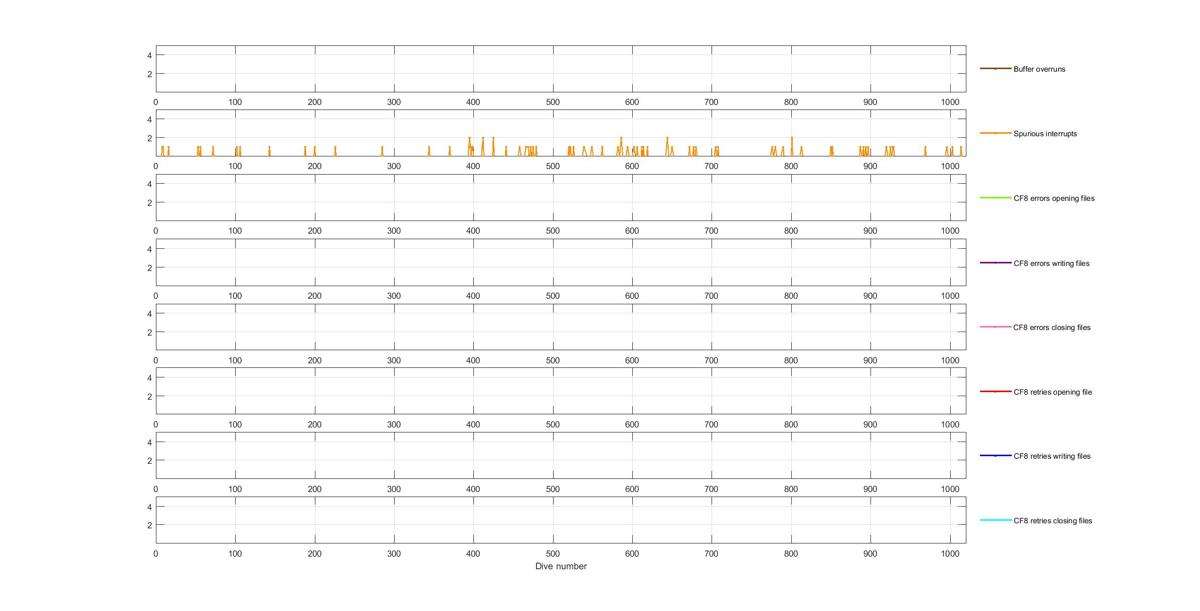Image resolution: width=1200 pixels, height=611 pixels.
Task: Click the red CF8 retries opening file line sample
Action: tap(996, 392)
